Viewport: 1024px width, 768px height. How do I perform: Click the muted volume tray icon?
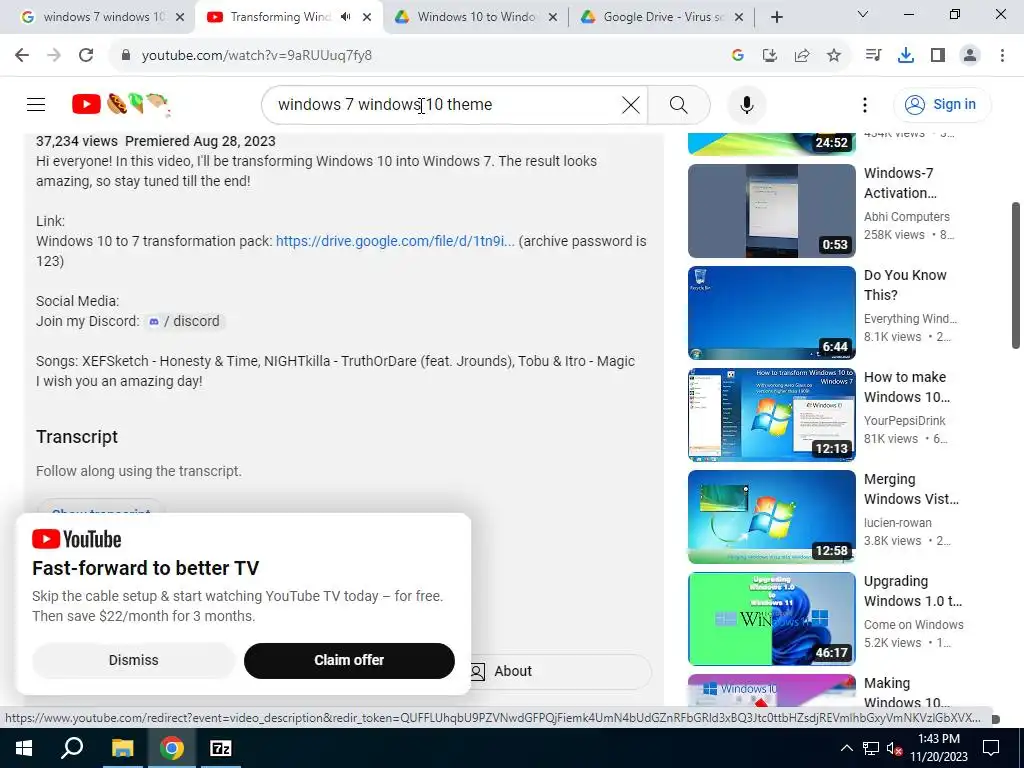[894, 748]
